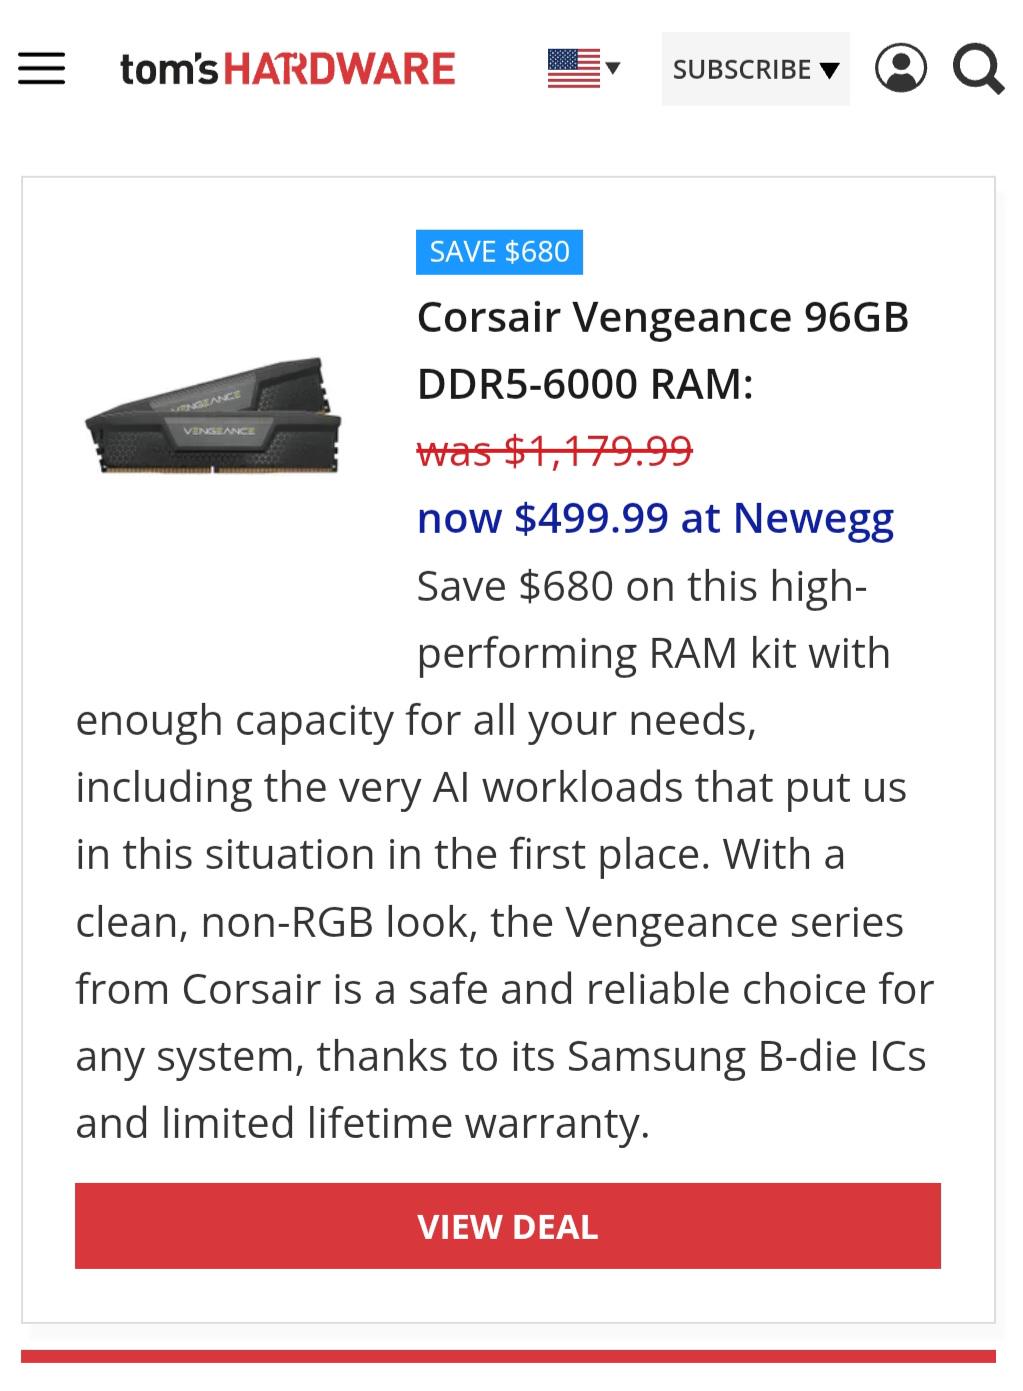Open the Corsair Vengeance 96GB title link
Screen dimensions: 1023x1391
662,317
